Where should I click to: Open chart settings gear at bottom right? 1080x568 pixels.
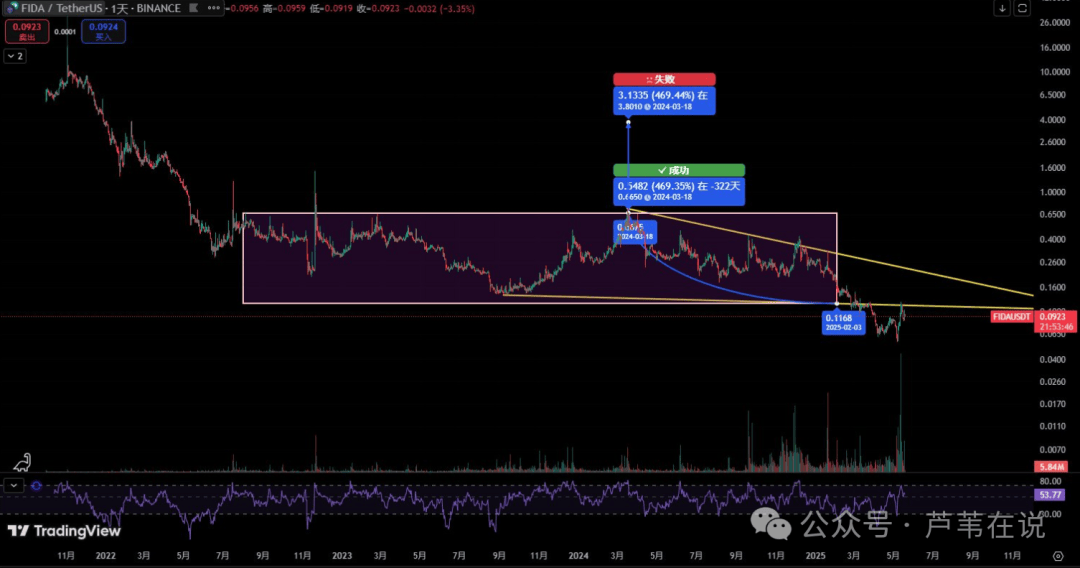pos(1058,556)
